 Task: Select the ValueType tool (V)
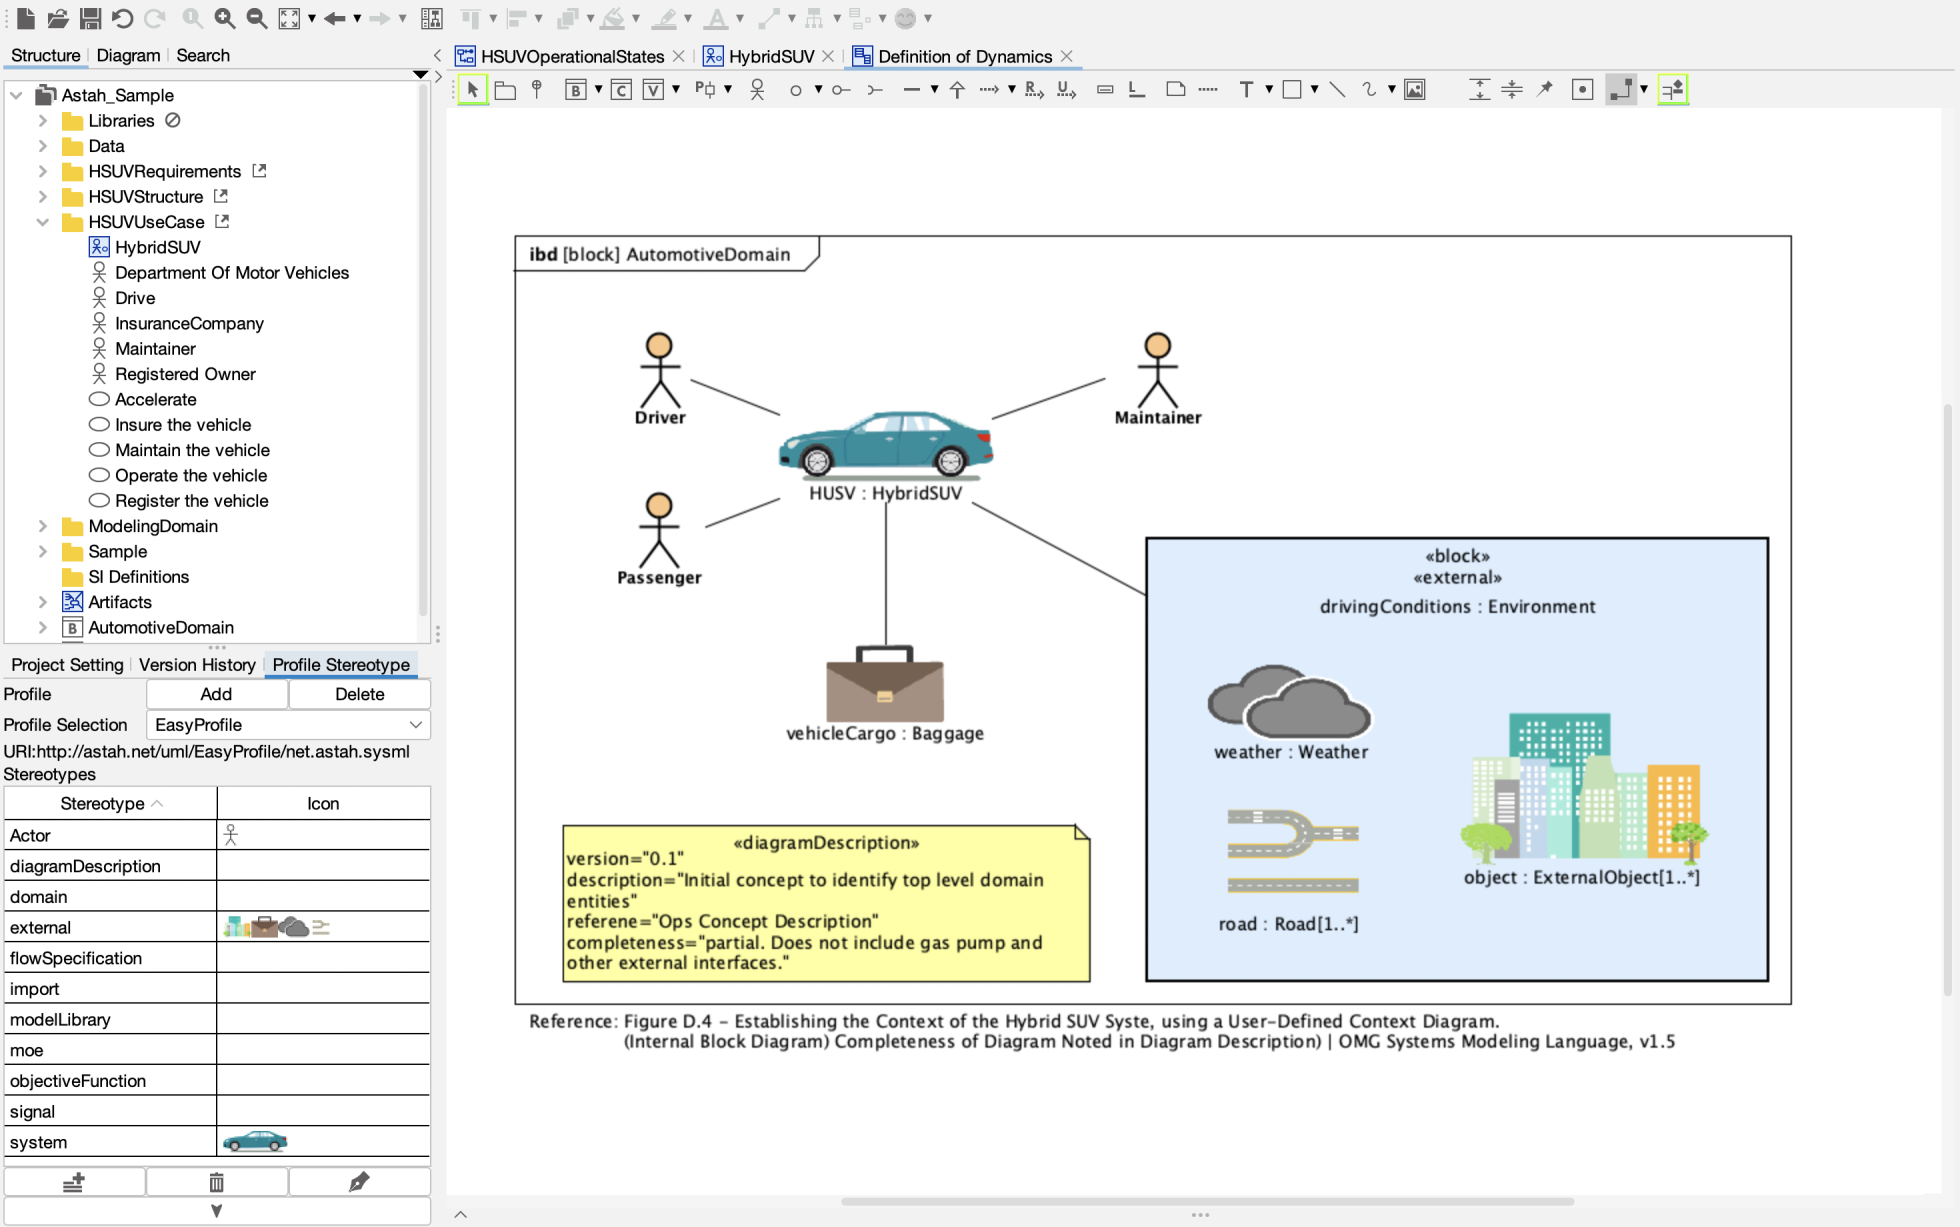pos(655,89)
